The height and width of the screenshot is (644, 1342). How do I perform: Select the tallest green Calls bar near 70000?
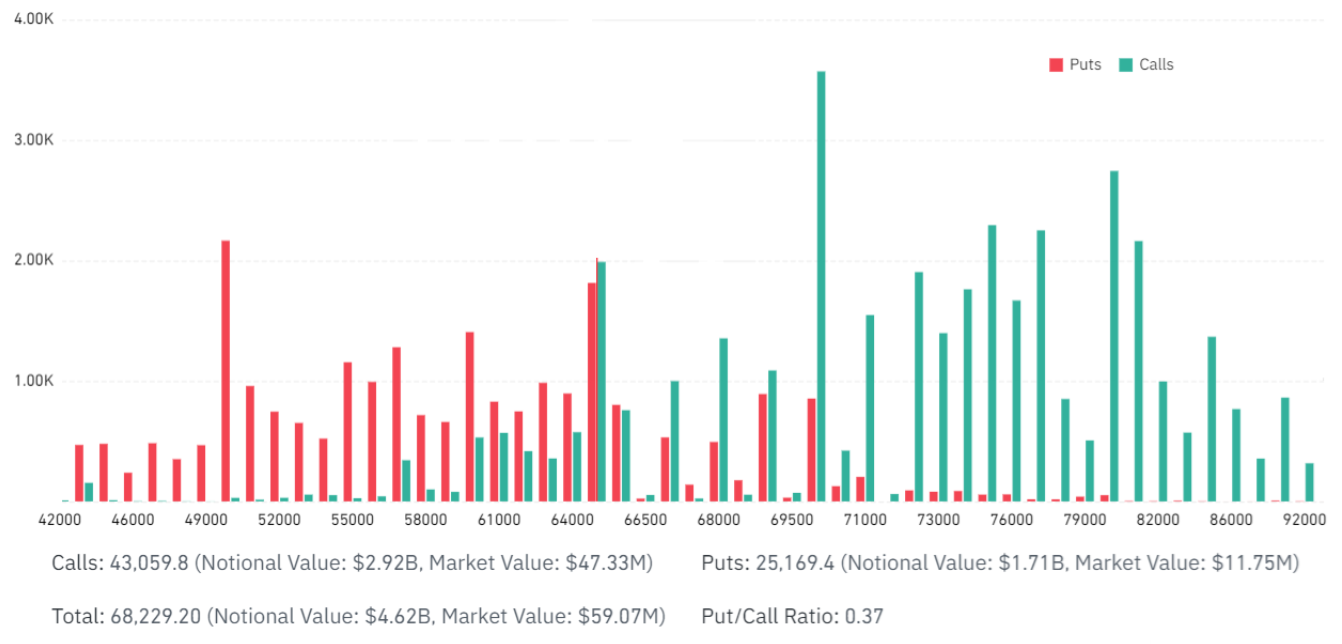pyautogui.click(x=821, y=286)
